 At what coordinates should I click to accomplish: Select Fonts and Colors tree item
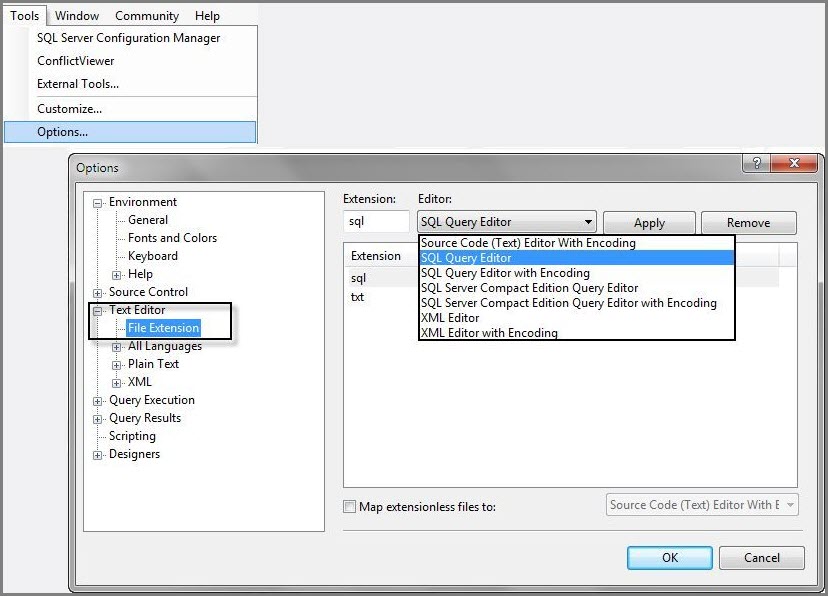[172, 238]
